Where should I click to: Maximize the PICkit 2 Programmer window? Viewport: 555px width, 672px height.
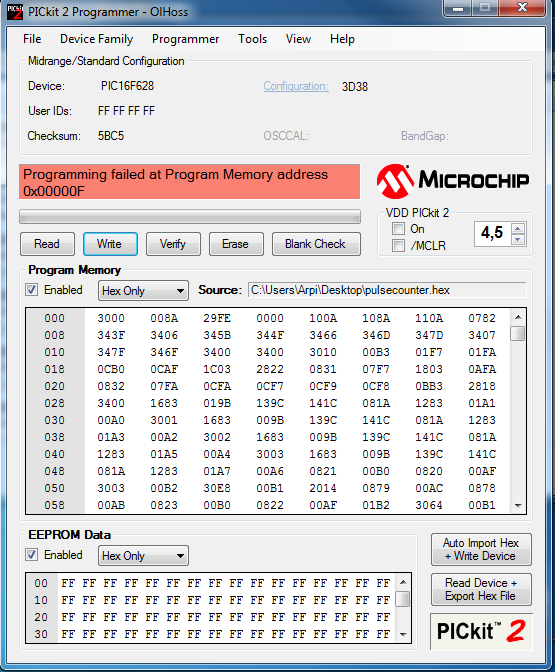point(485,8)
